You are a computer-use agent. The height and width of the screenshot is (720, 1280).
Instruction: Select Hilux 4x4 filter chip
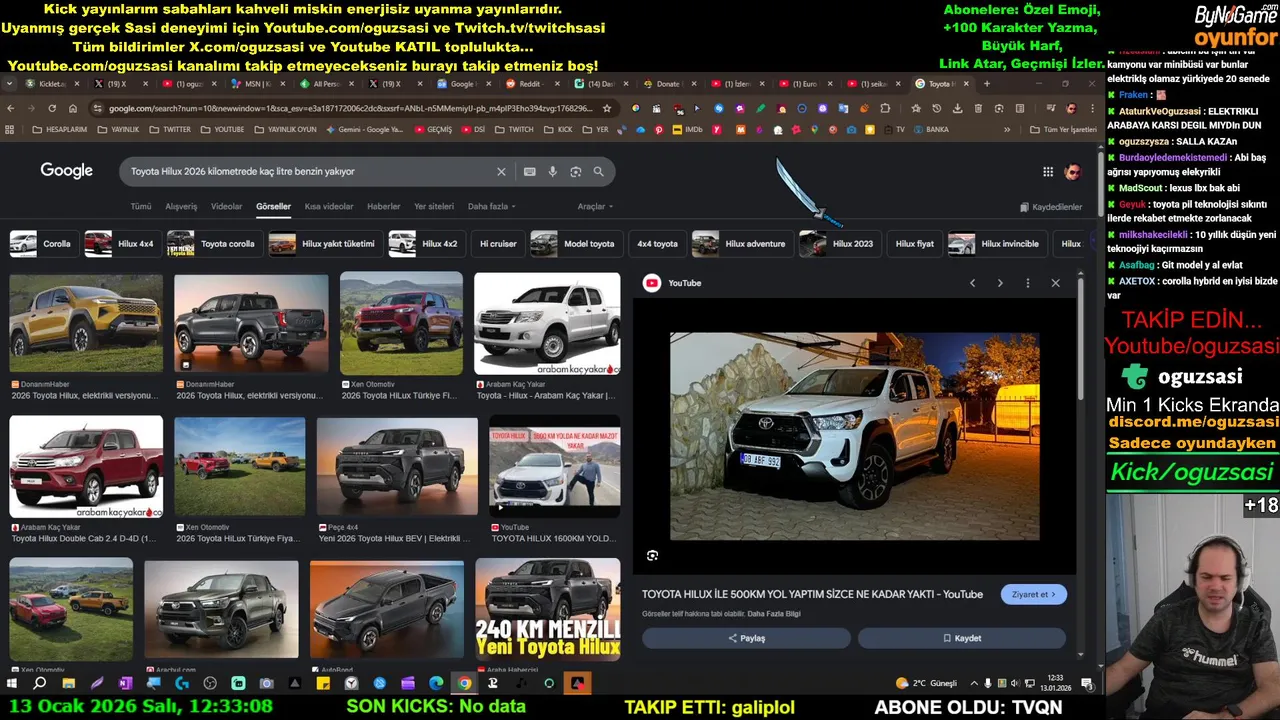121,244
